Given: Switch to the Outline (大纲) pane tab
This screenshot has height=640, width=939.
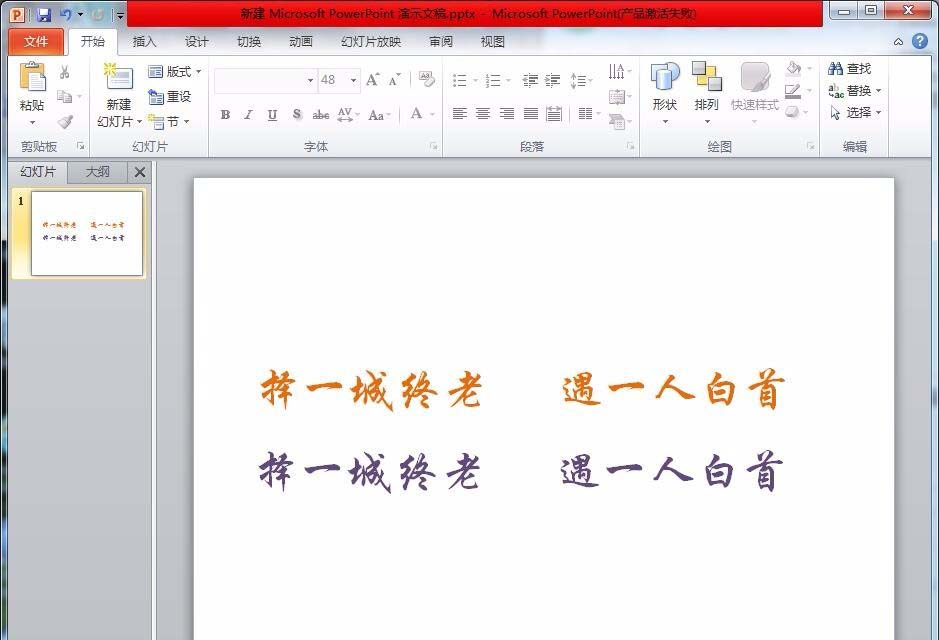Looking at the screenshot, I should 97,172.
